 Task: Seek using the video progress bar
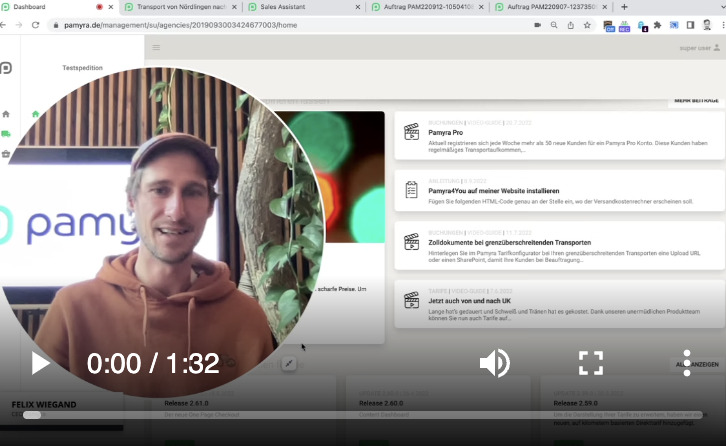(x=363, y=415)
